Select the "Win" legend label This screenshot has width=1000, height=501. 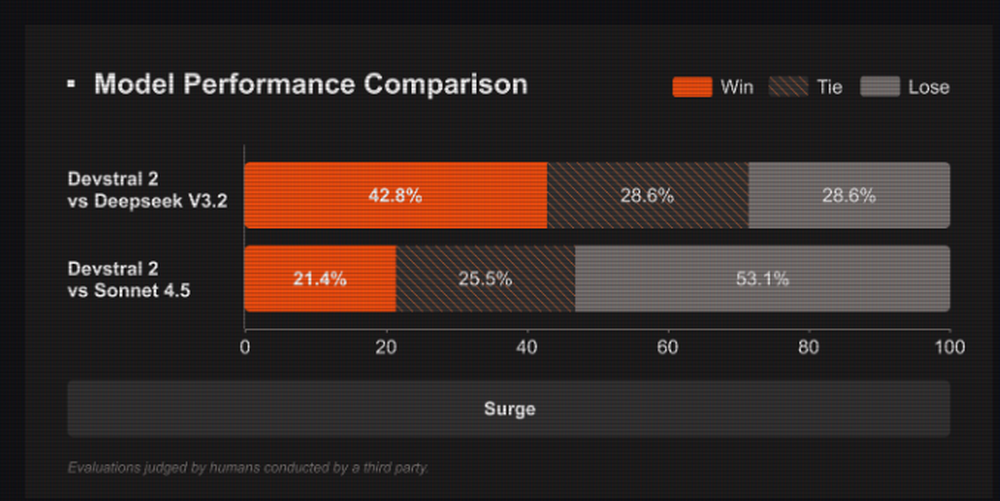tap(737, 87)
